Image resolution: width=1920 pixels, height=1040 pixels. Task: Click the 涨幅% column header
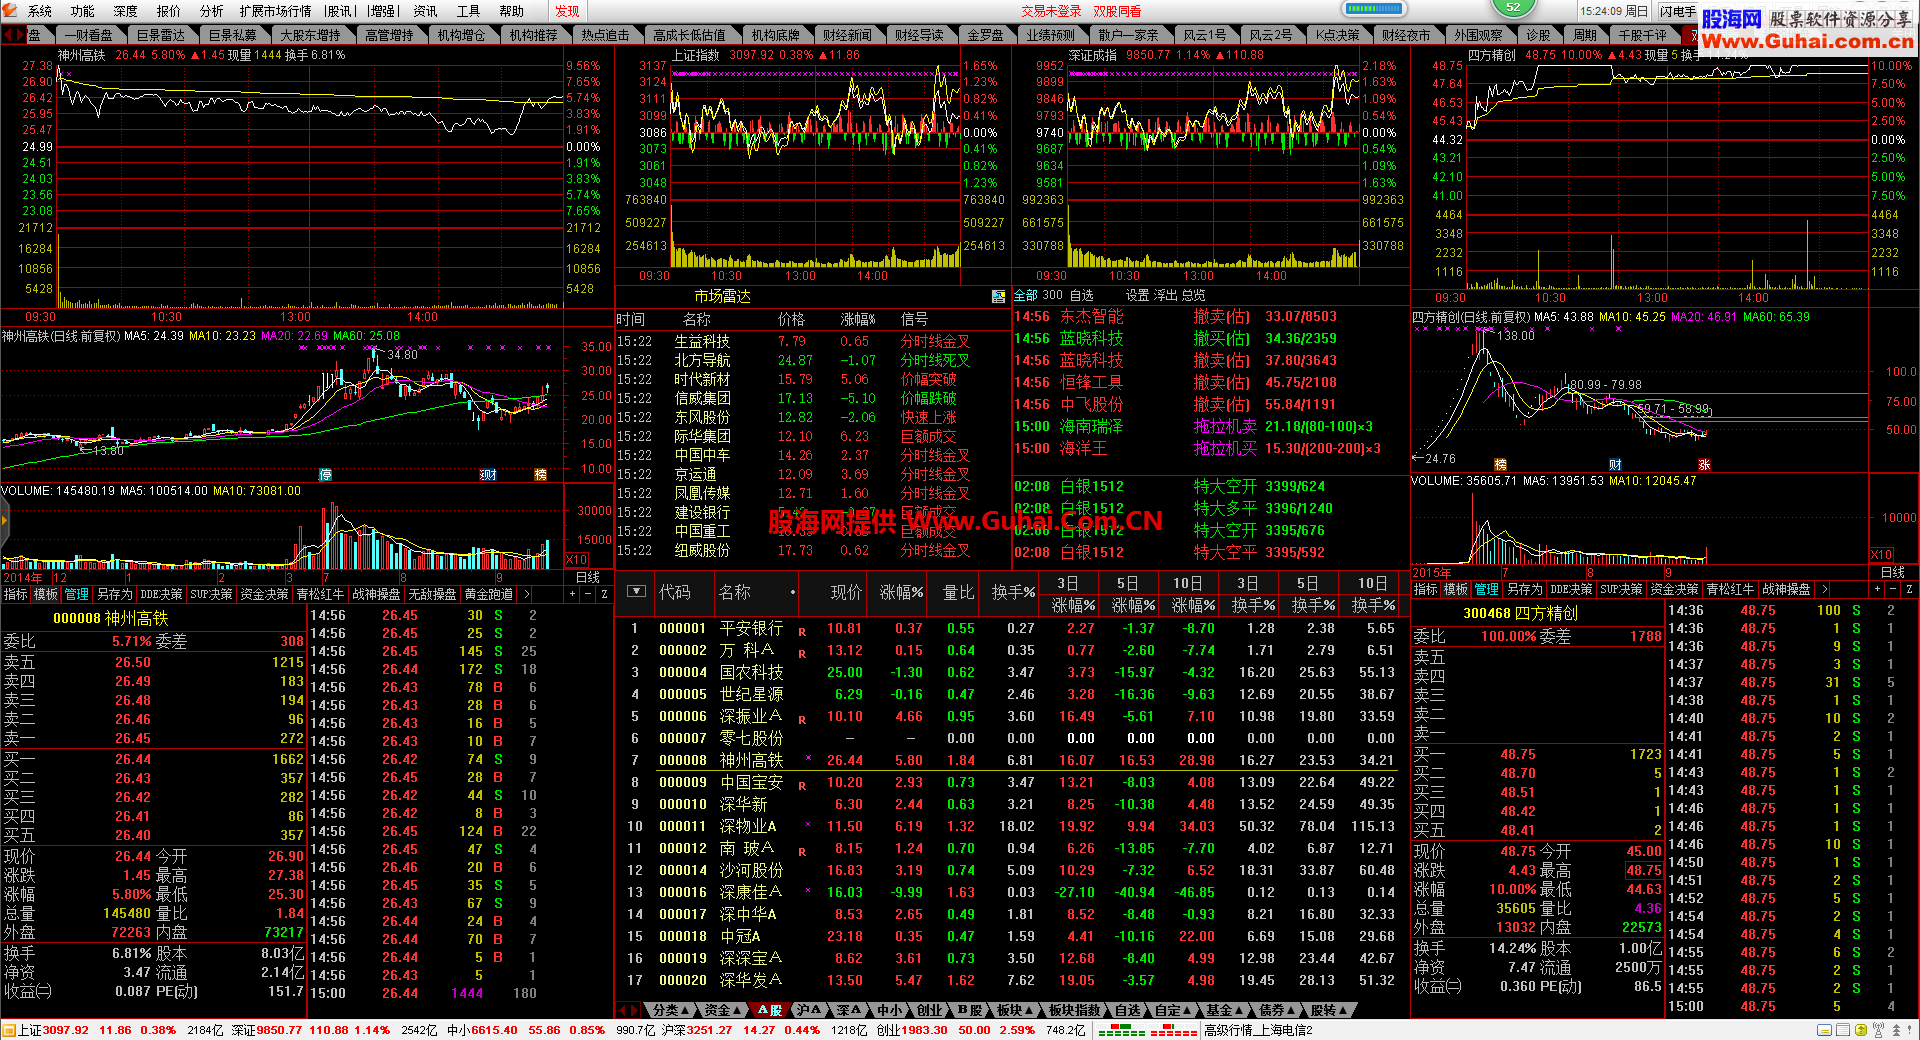[901, 593]
